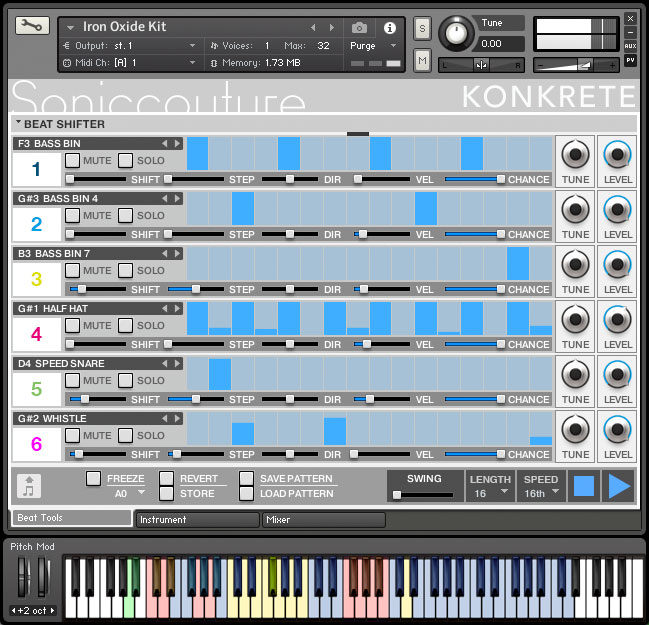This screenshot has height=625, width=649.
Task: Adjust track 5 STEP slider
Action: click(x=195, y=399)
